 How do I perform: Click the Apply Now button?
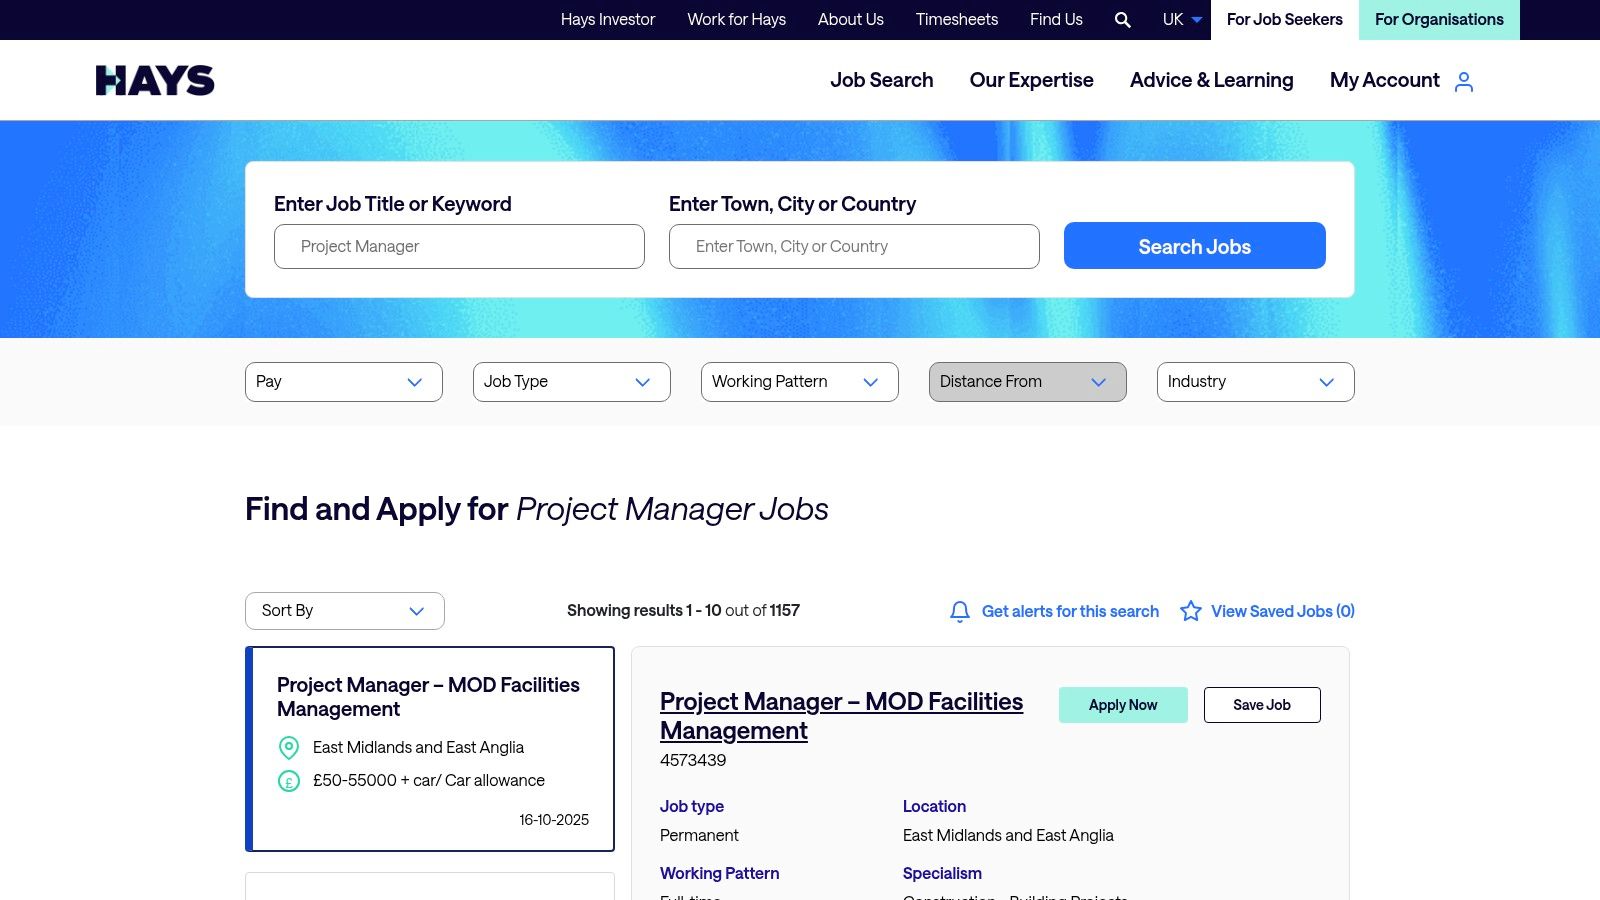pyautogui.click(x=1123, y=705)
